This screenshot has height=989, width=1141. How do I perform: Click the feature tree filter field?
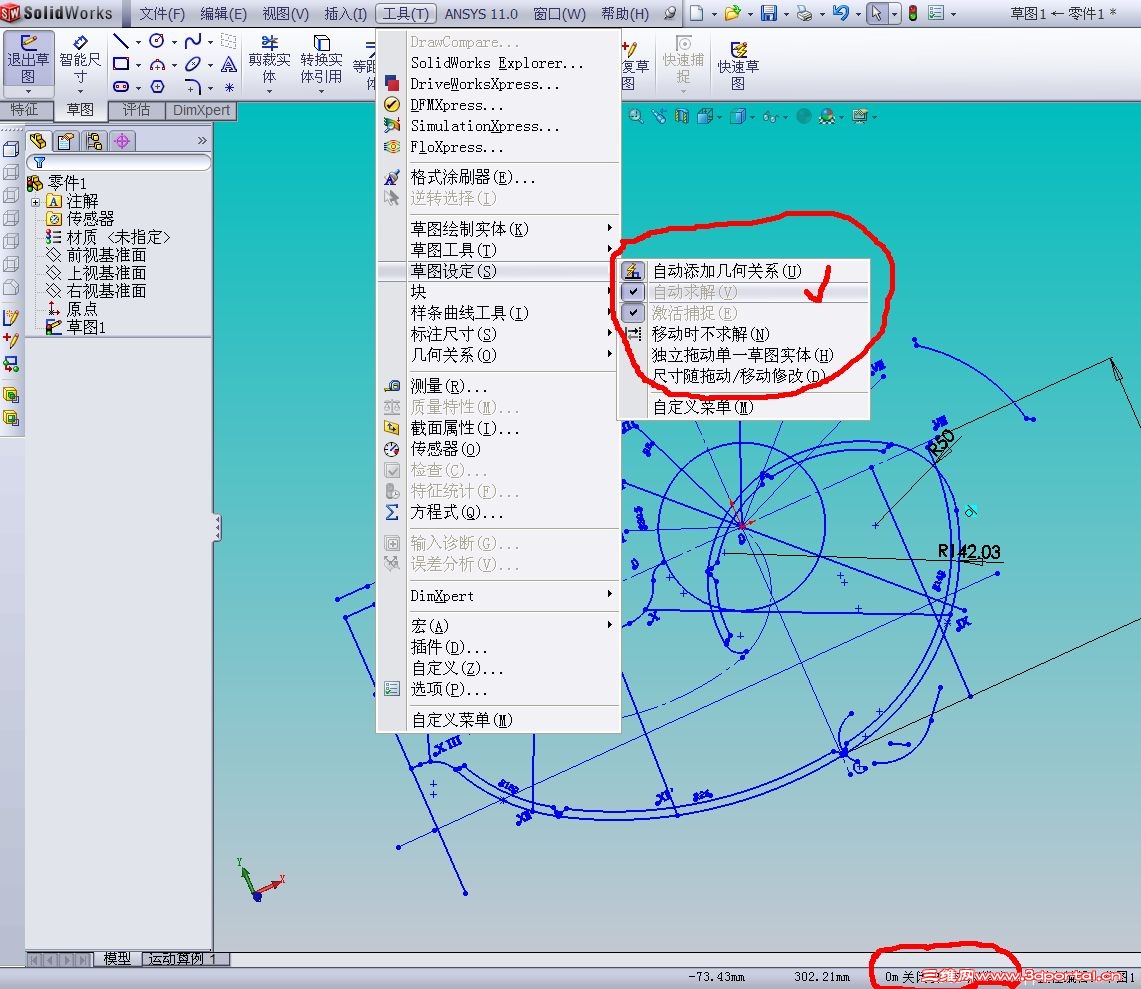coord(119,162)
